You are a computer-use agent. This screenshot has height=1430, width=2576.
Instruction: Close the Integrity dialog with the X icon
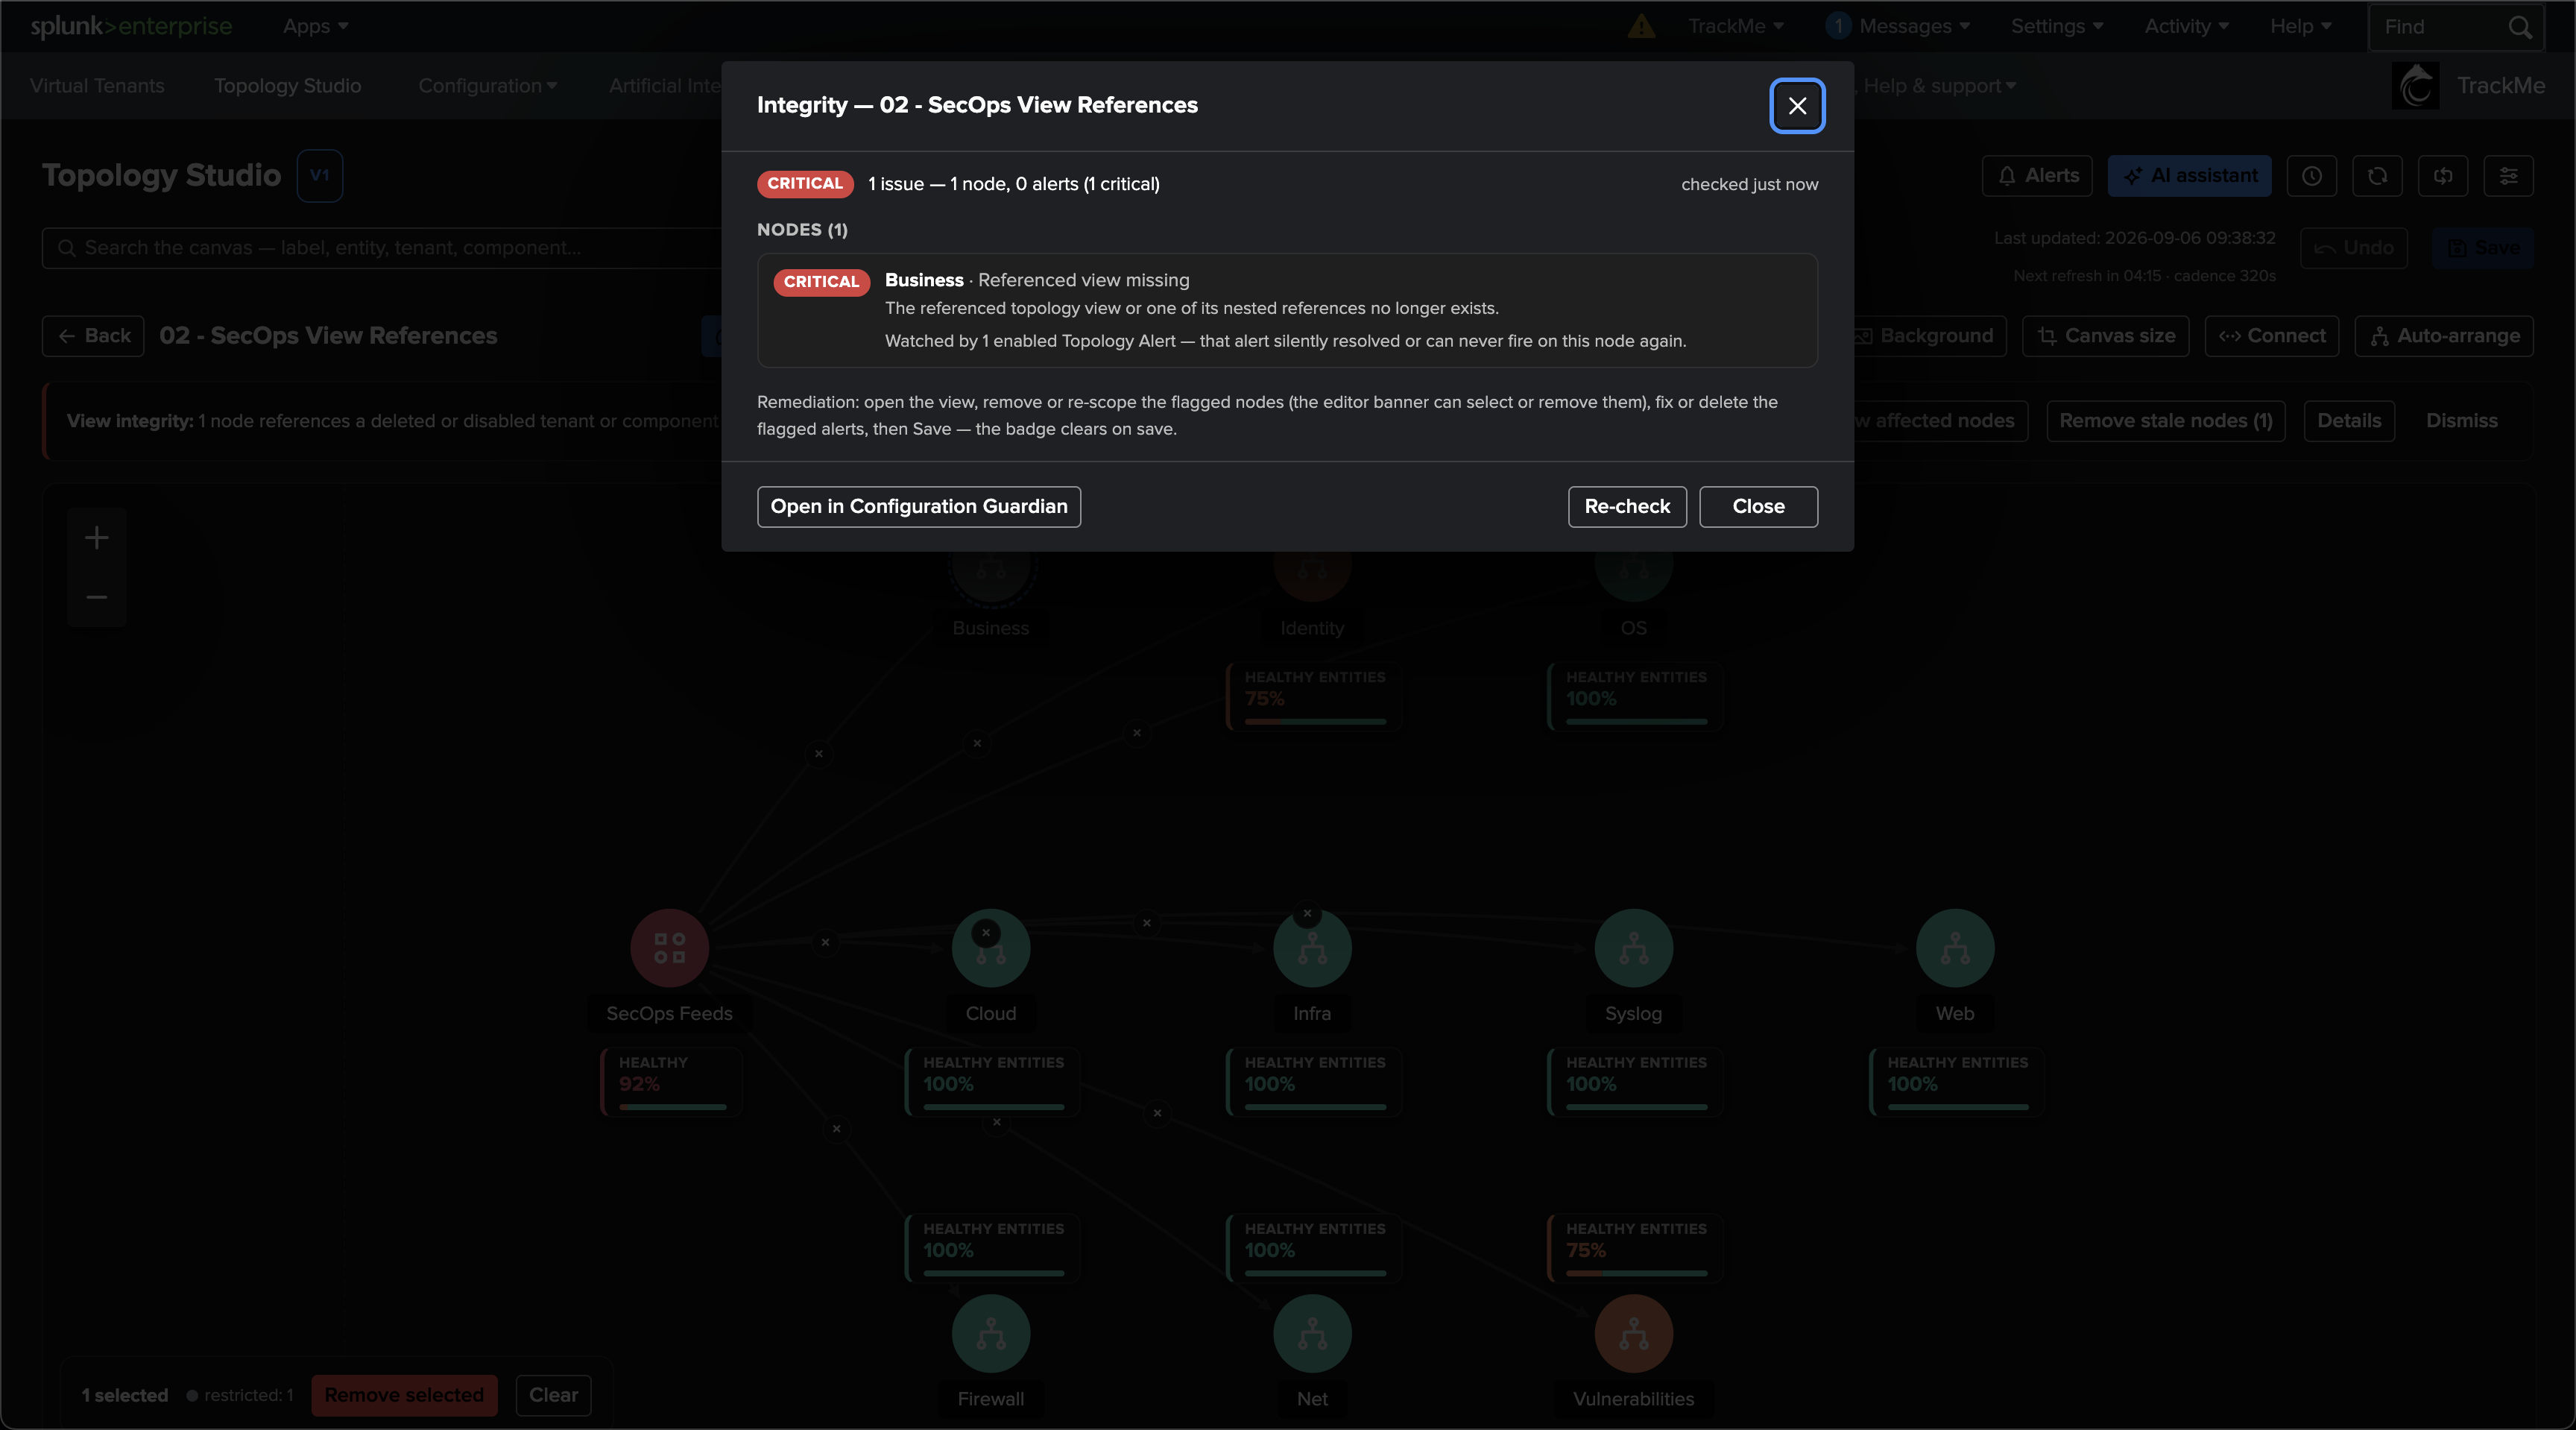coord(1797,105)
